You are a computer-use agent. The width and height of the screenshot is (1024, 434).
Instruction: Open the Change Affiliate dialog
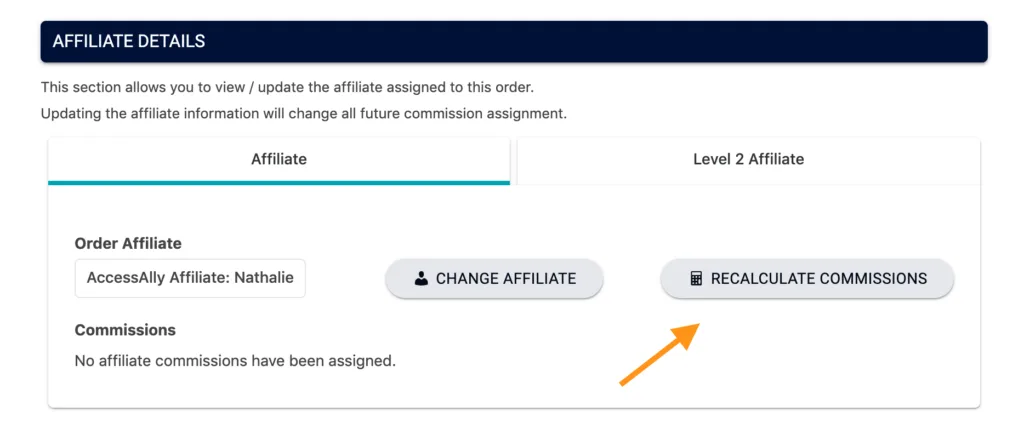click(x=494, y=279)
